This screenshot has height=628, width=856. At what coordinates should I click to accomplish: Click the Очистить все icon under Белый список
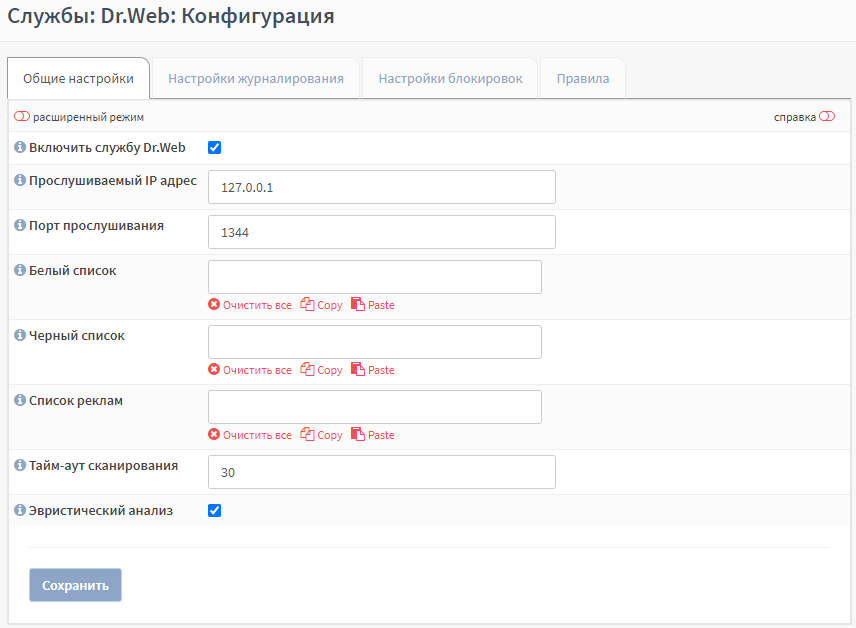[214, 304]
